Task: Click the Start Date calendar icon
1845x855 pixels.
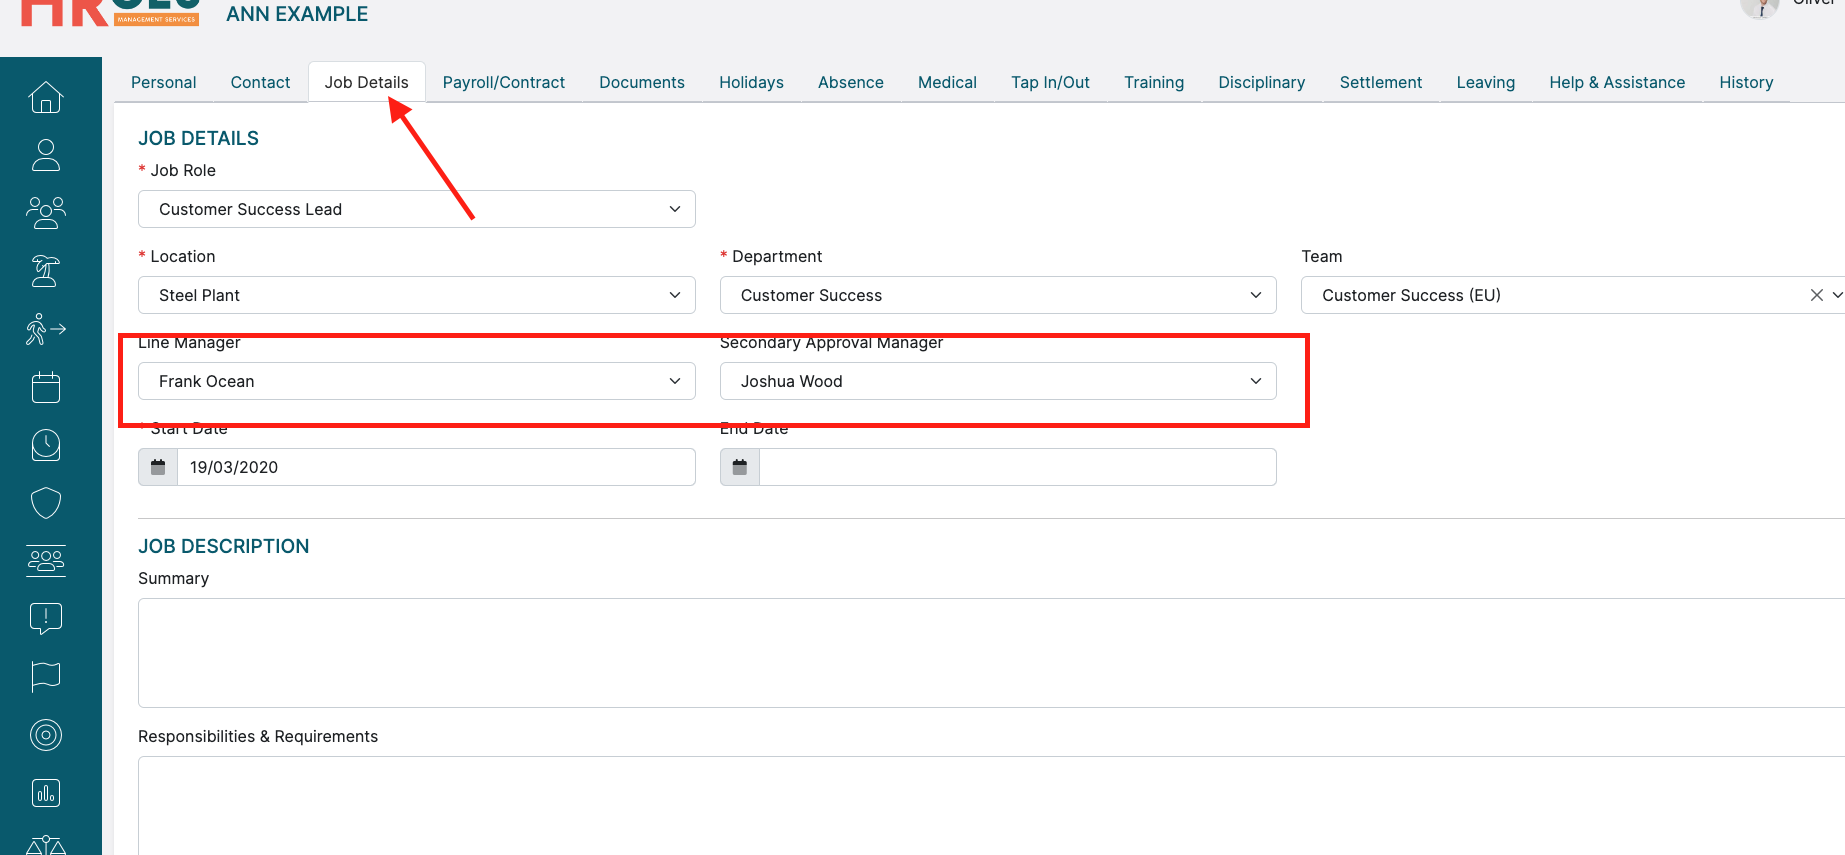Action: [158, 467]
